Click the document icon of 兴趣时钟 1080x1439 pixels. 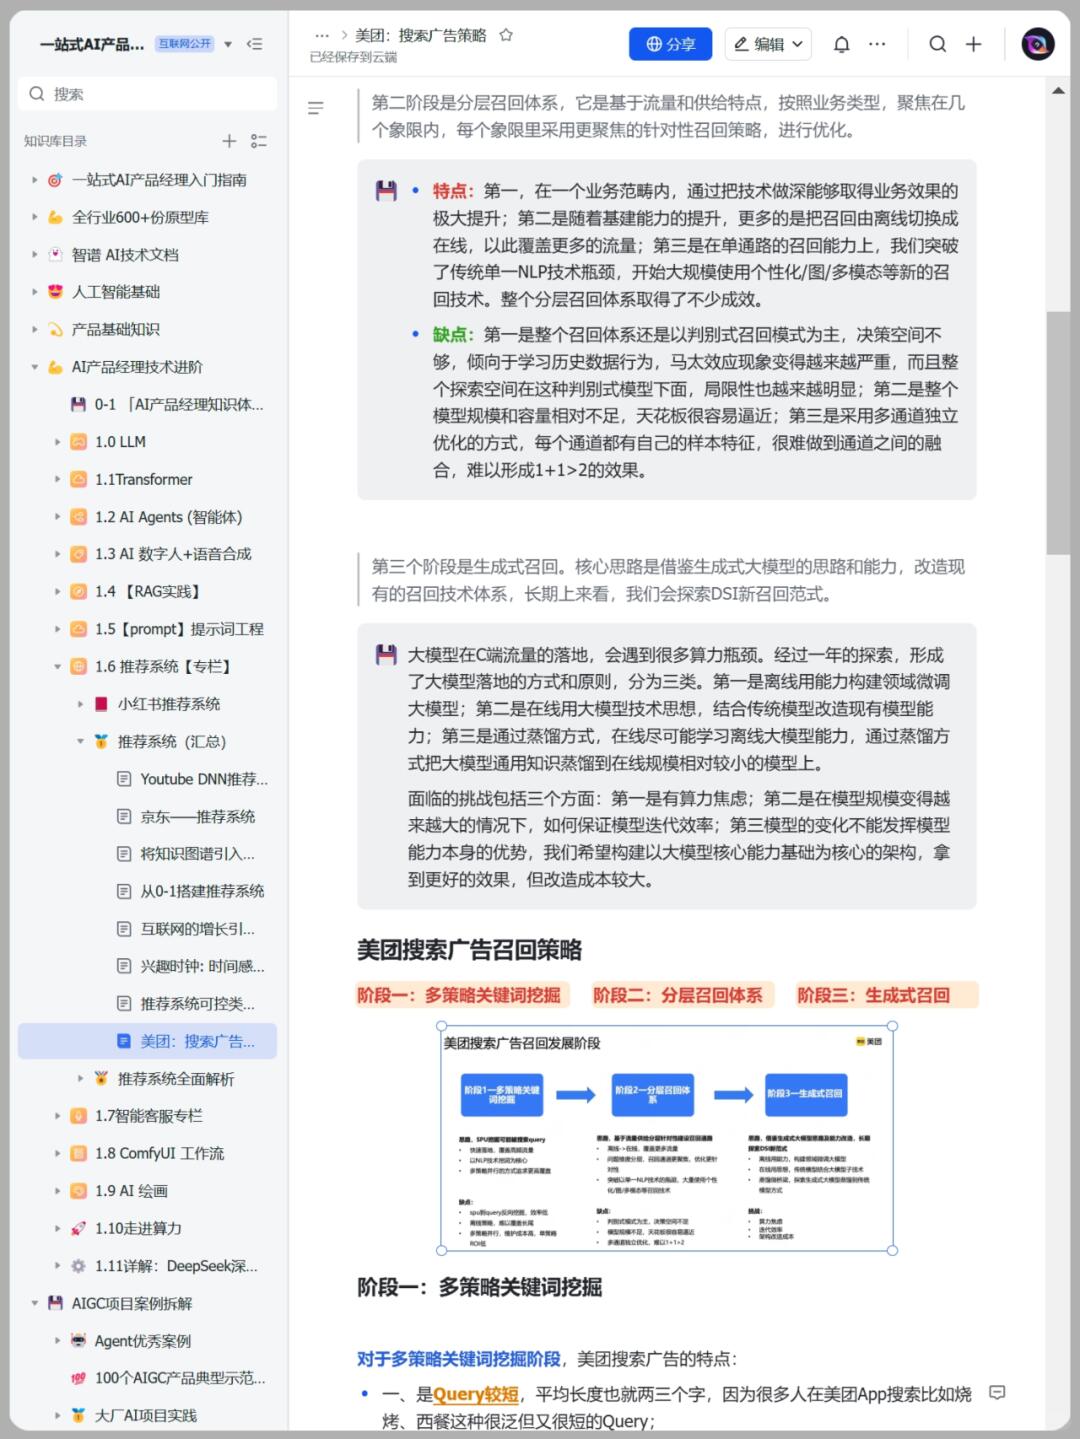(124, 966)
